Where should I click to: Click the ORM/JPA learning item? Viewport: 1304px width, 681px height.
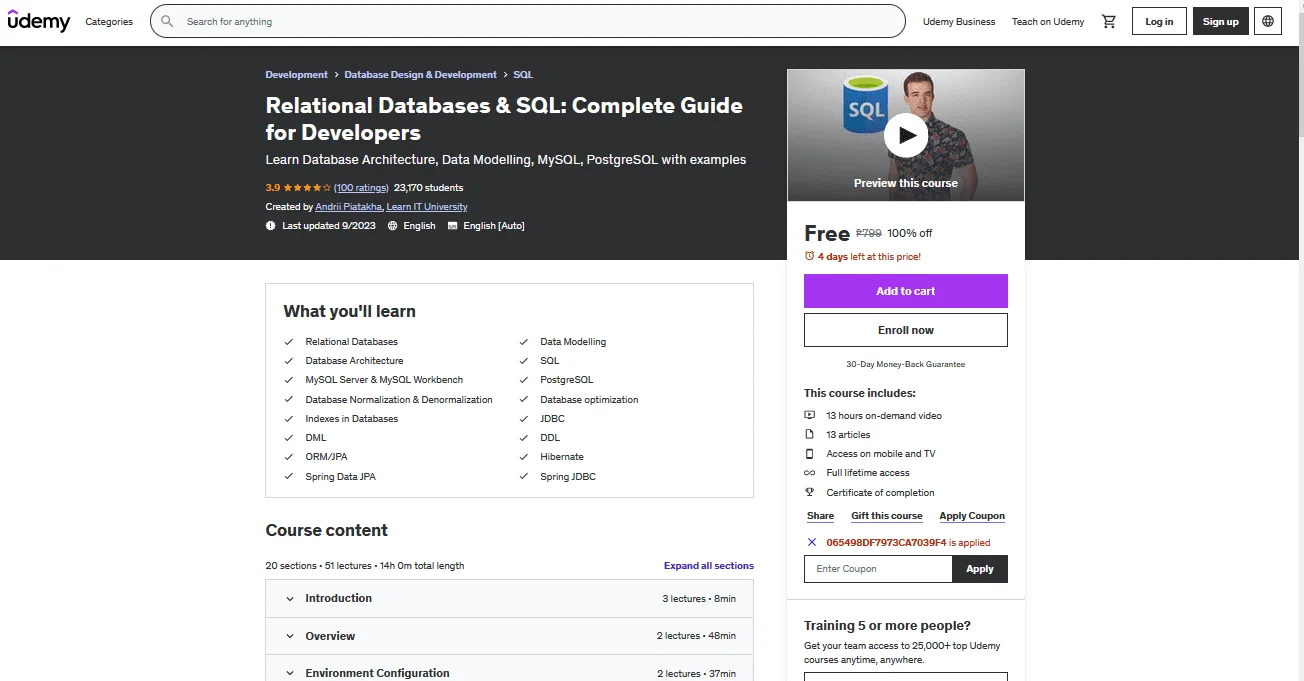coord(327,457)
